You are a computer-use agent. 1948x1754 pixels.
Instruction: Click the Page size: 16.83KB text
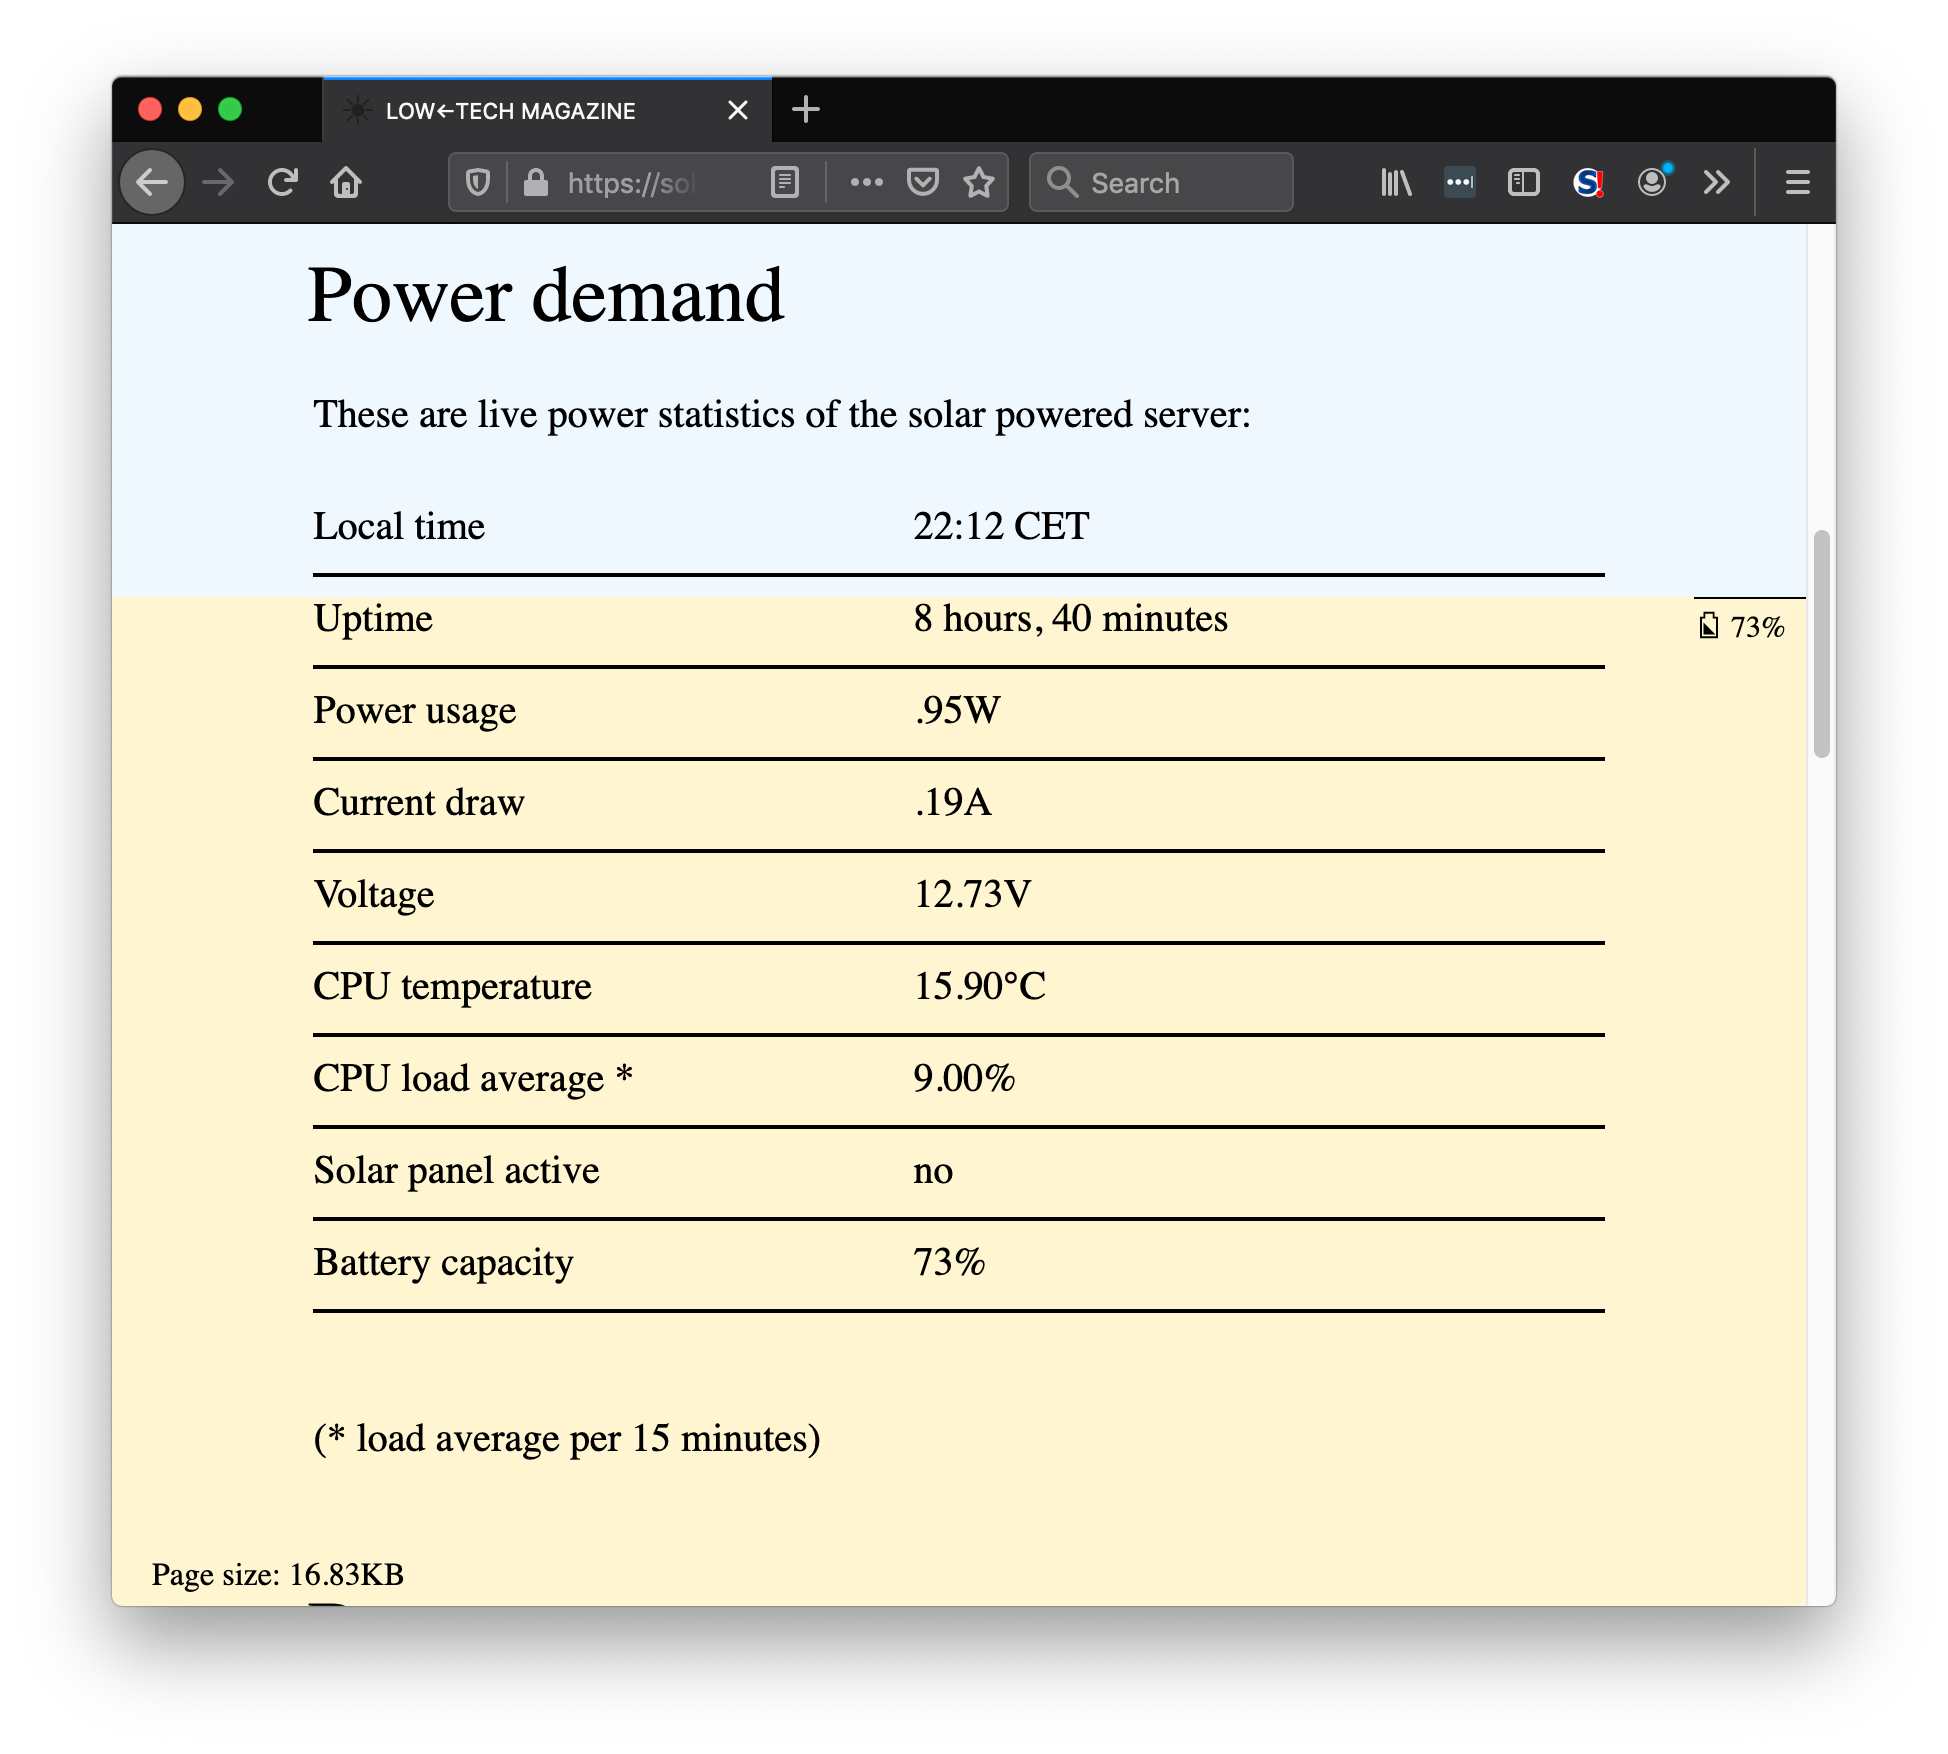point(278,1575)
